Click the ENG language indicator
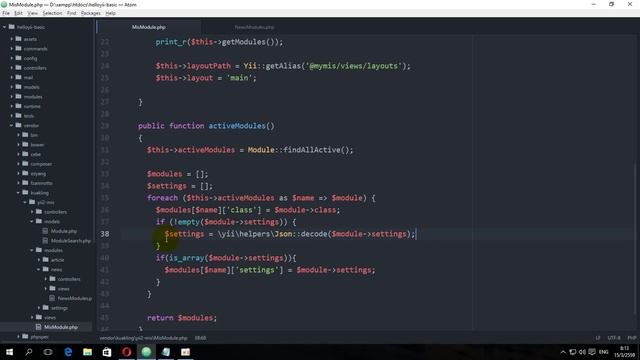The width and height of the screenshot is (640, 360). [x=604, y=352]
